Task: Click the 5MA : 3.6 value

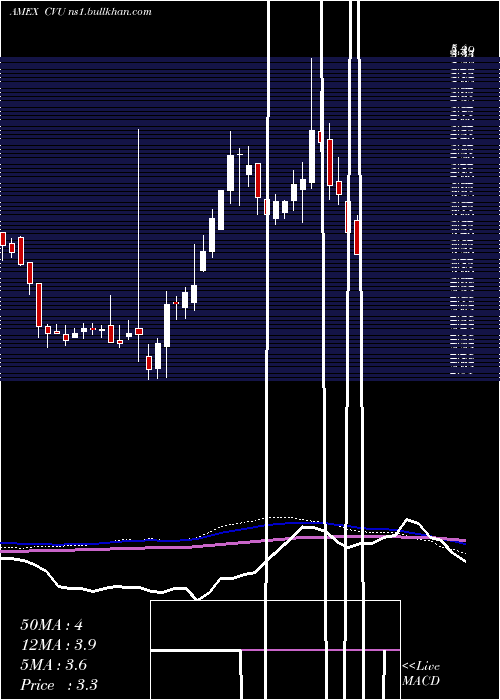Action: pos(54,665)
